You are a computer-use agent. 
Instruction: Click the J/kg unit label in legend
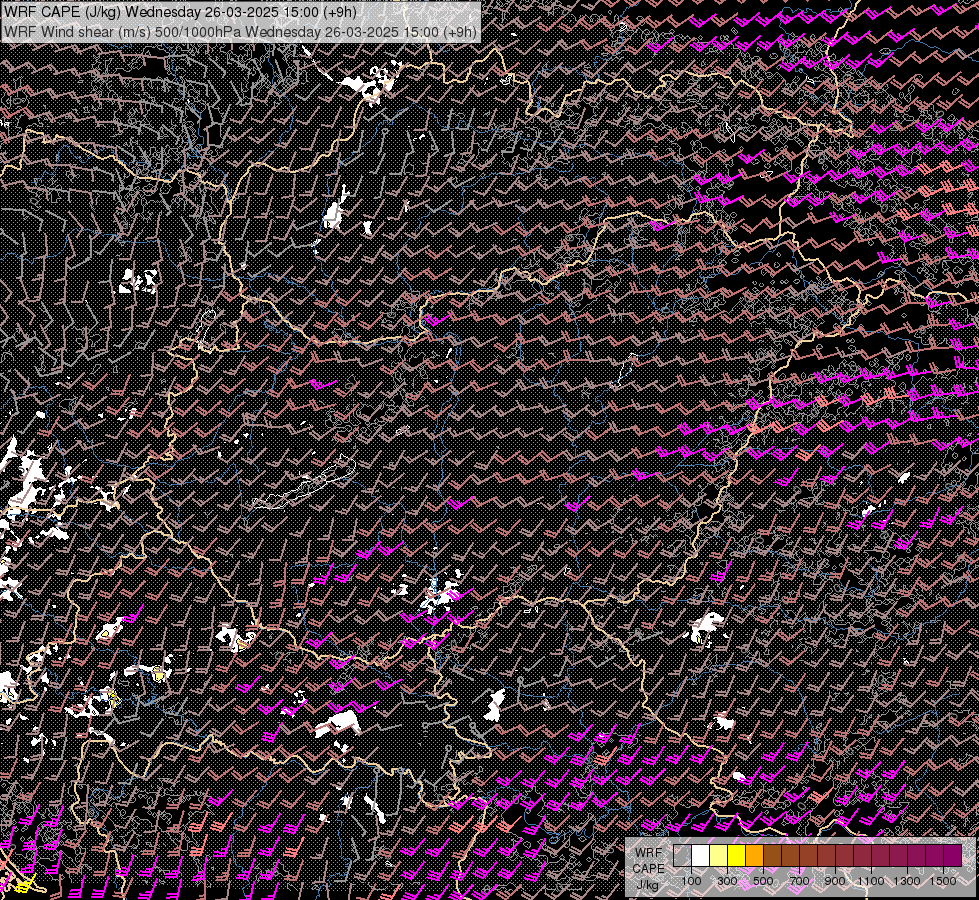click(647, 885)
